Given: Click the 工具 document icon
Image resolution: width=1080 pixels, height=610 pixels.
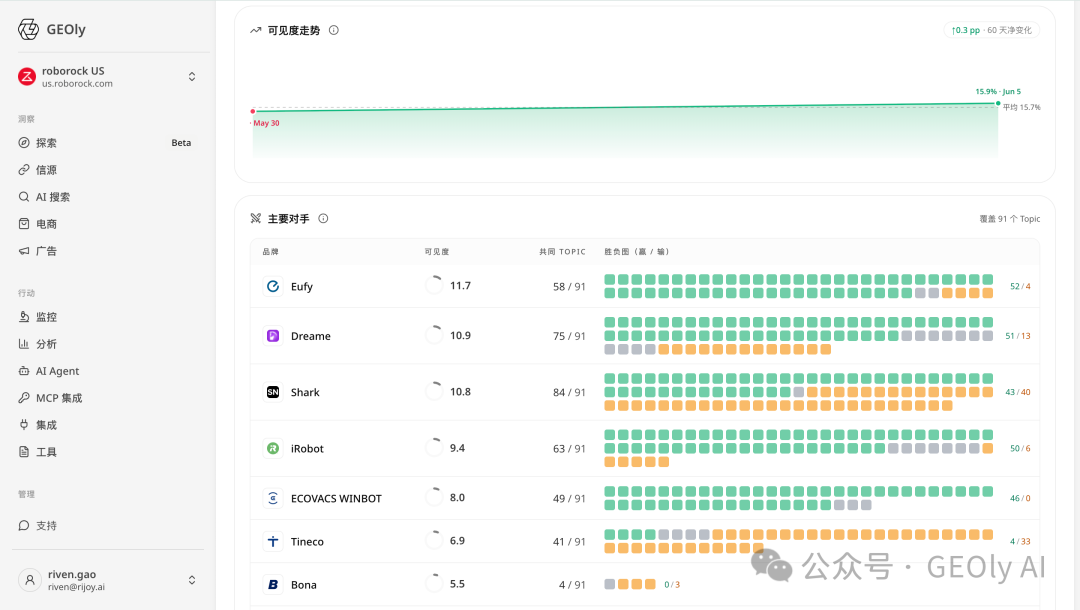Looking at the screenshot, I should click(x=24, y=452).
